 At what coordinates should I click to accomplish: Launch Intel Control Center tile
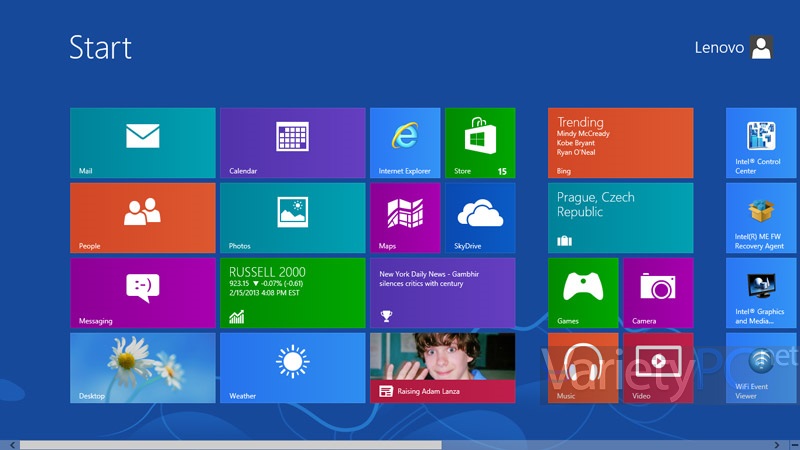761,143
